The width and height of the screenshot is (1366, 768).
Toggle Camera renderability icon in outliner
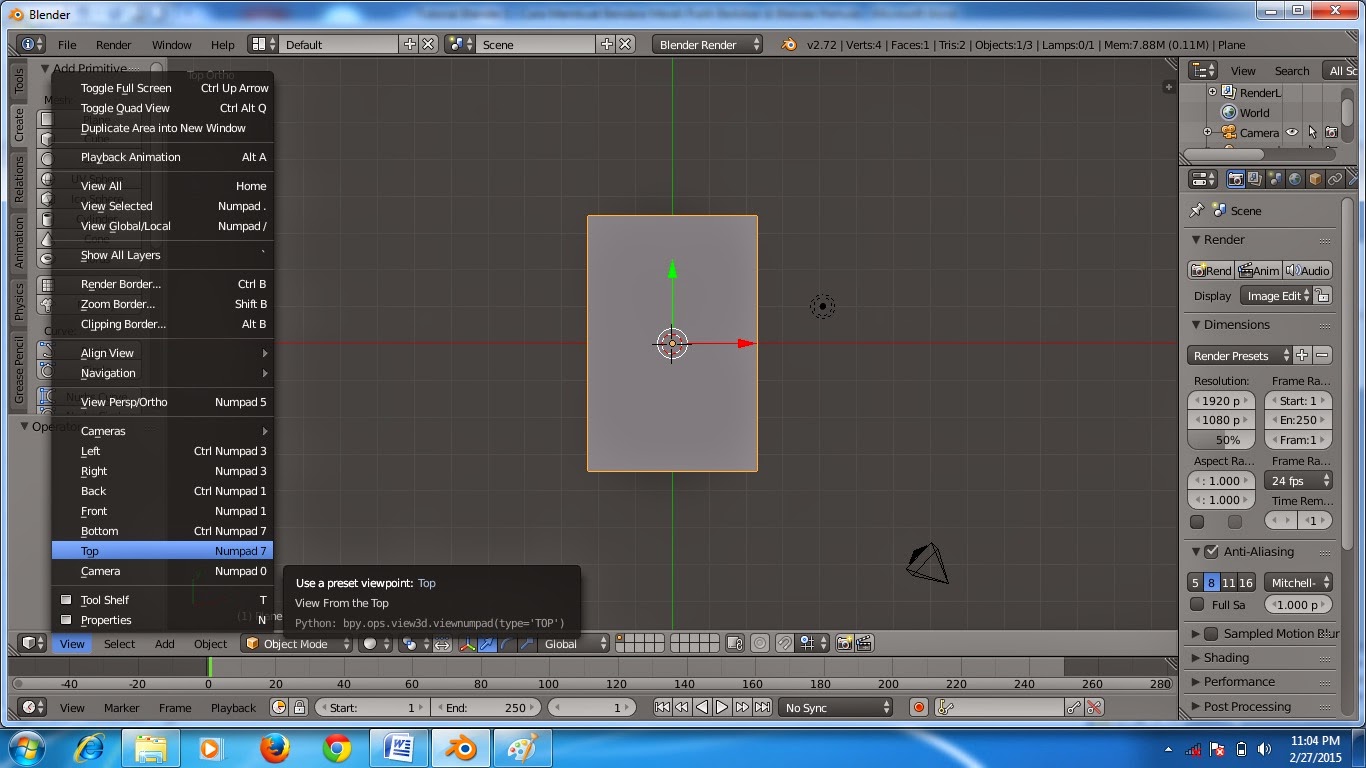coord(1331,132)
